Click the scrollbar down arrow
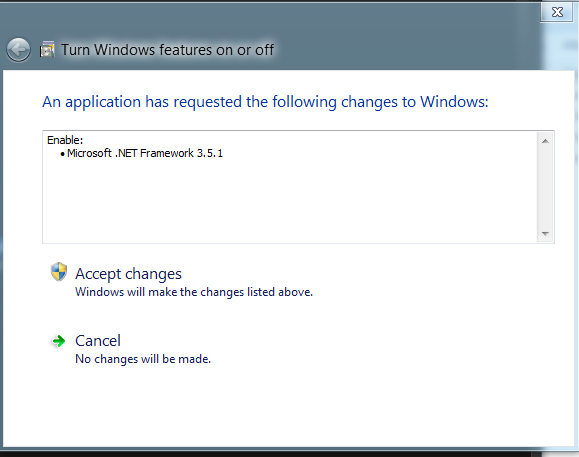The width and height of the screenshot is (579, 457). point(545,233)
